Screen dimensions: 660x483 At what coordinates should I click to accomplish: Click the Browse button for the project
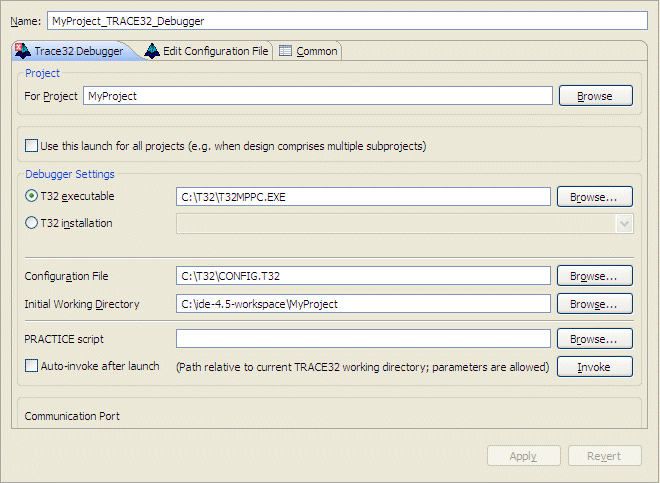click(595, 96)
